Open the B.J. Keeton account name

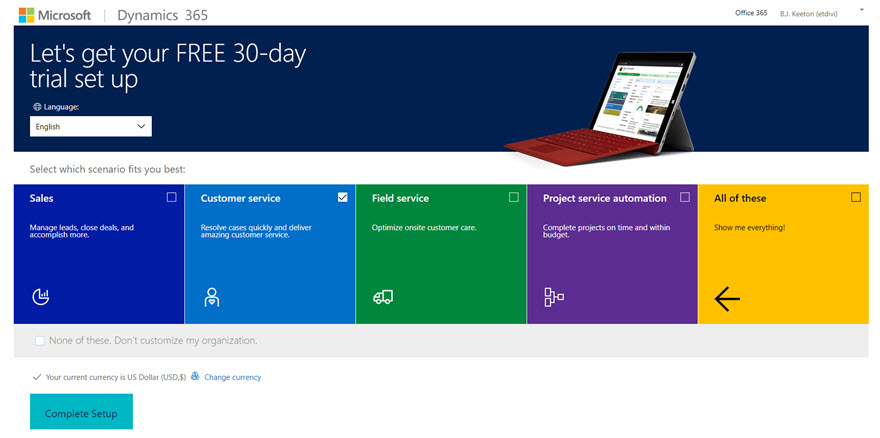click(808, 14)
